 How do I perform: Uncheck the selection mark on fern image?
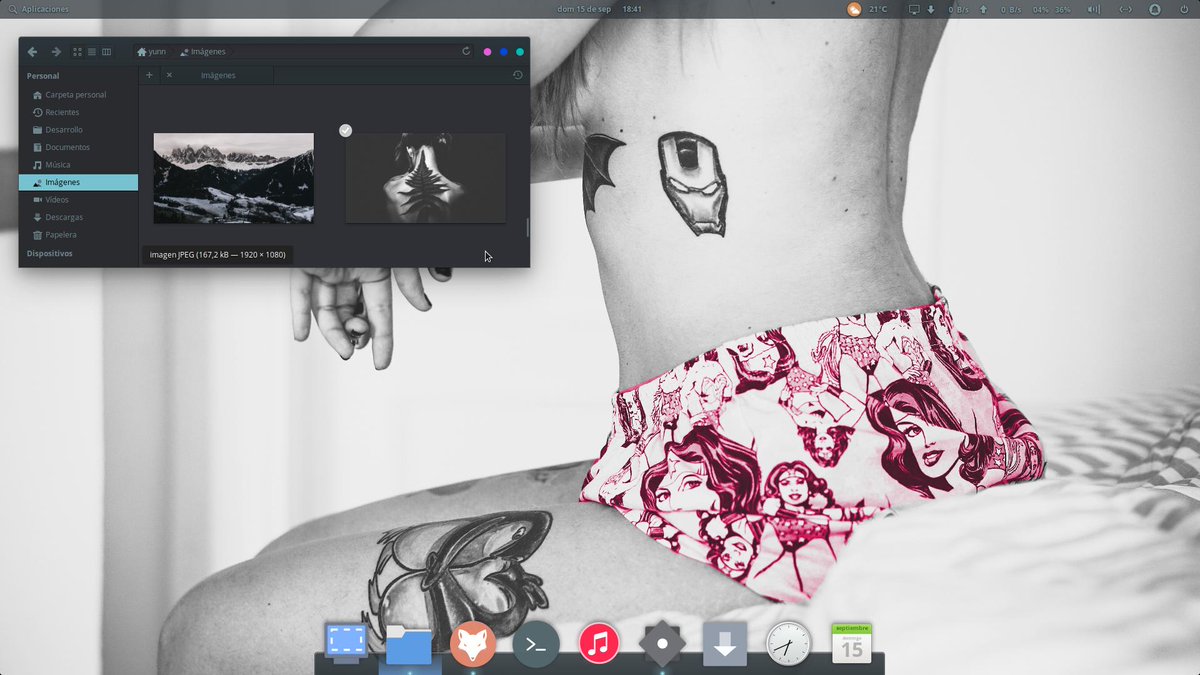point(345,130)
